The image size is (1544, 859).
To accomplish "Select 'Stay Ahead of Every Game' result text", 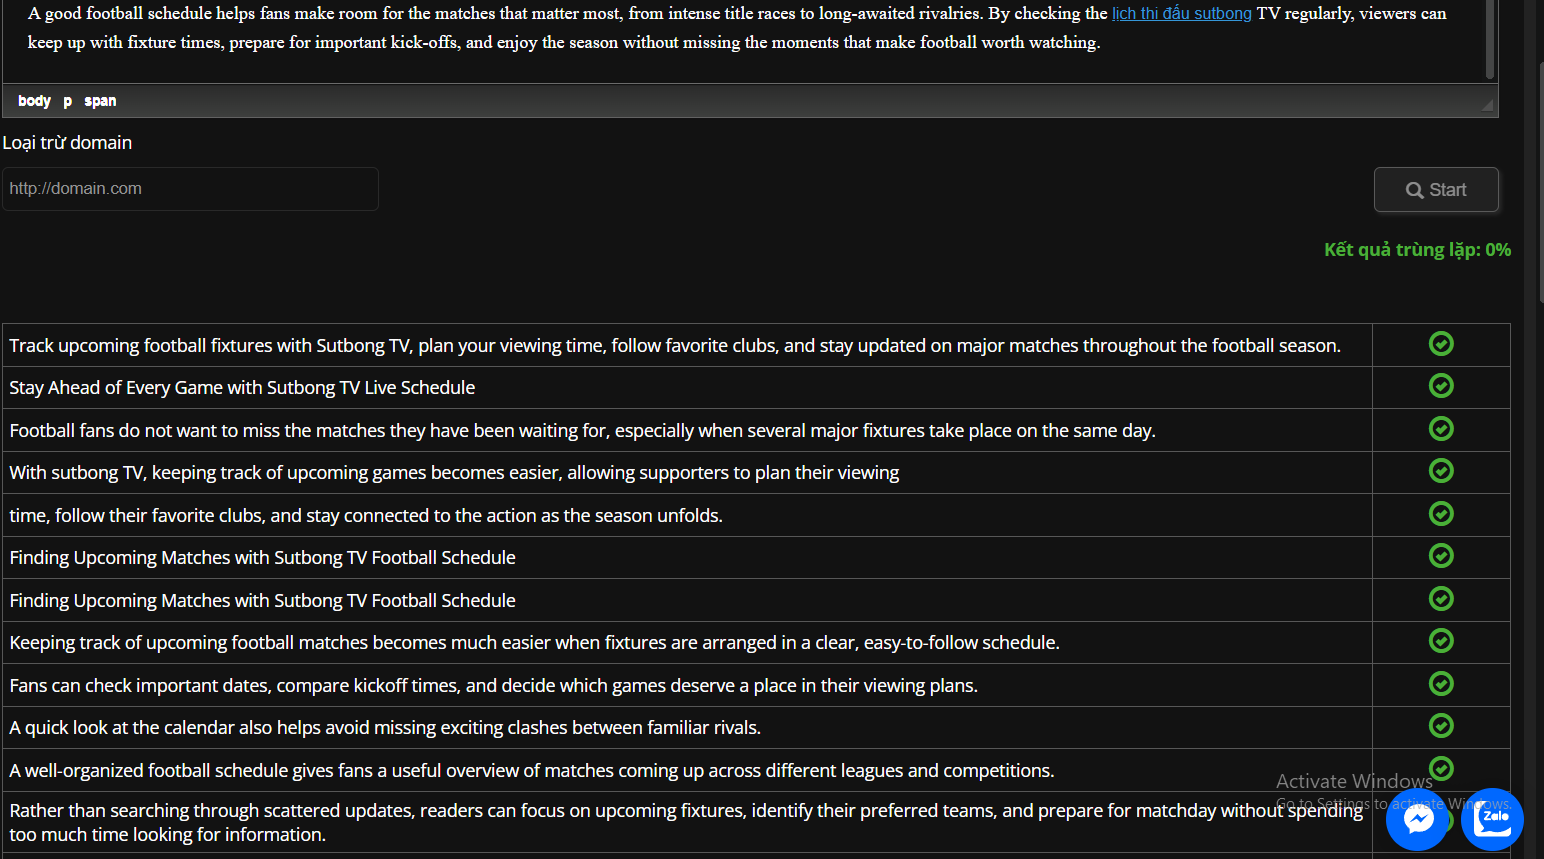I will tap(242, 388).
